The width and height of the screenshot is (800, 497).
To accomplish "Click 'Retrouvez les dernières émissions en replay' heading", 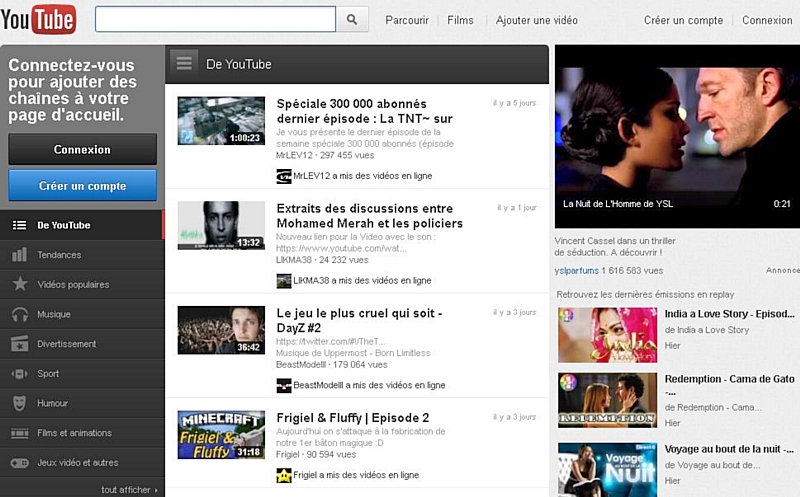I will [x=645, y=294].
